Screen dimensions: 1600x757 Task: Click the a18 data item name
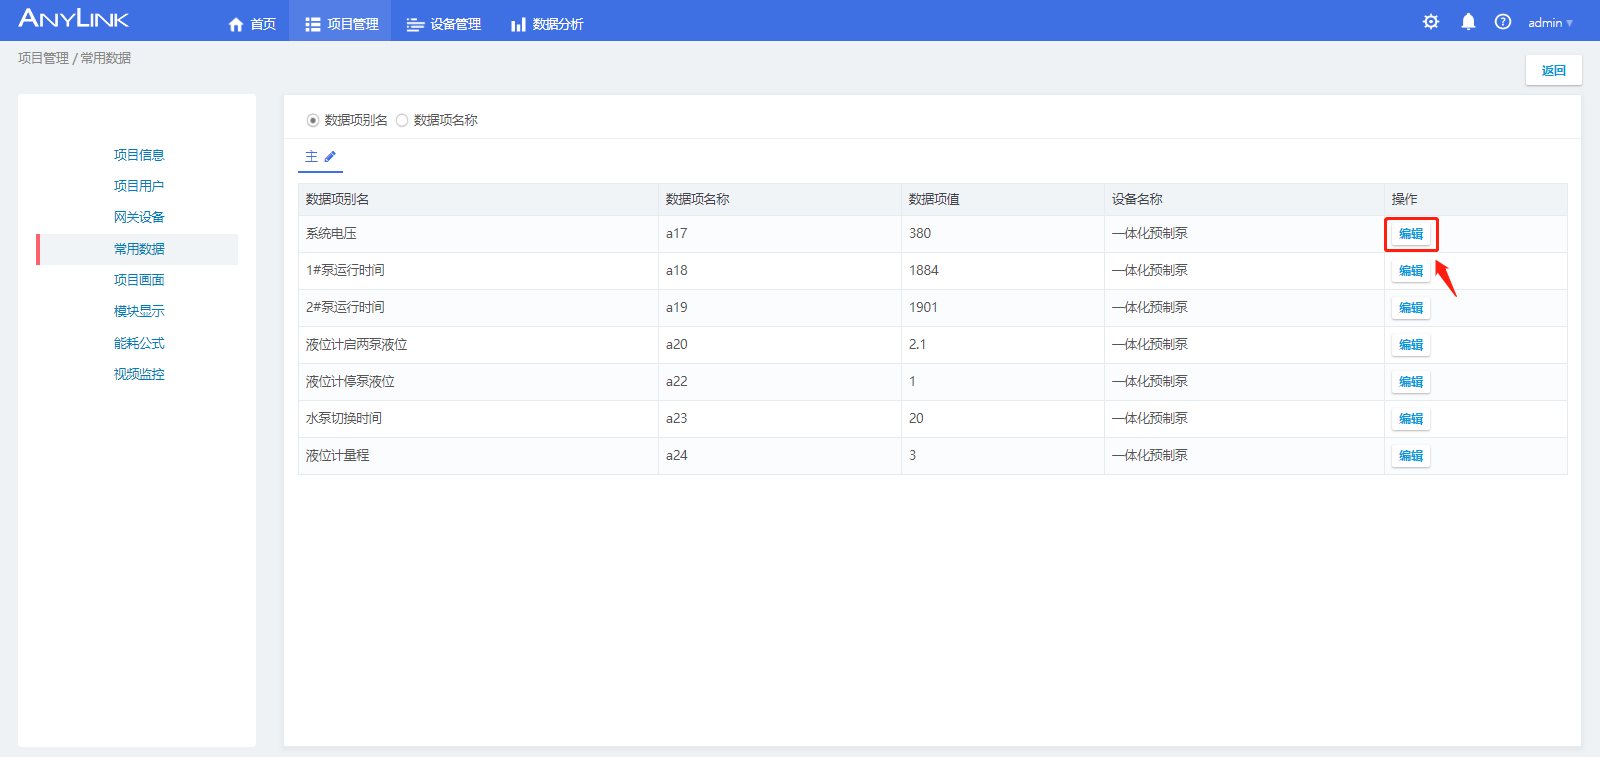[676, 270]
